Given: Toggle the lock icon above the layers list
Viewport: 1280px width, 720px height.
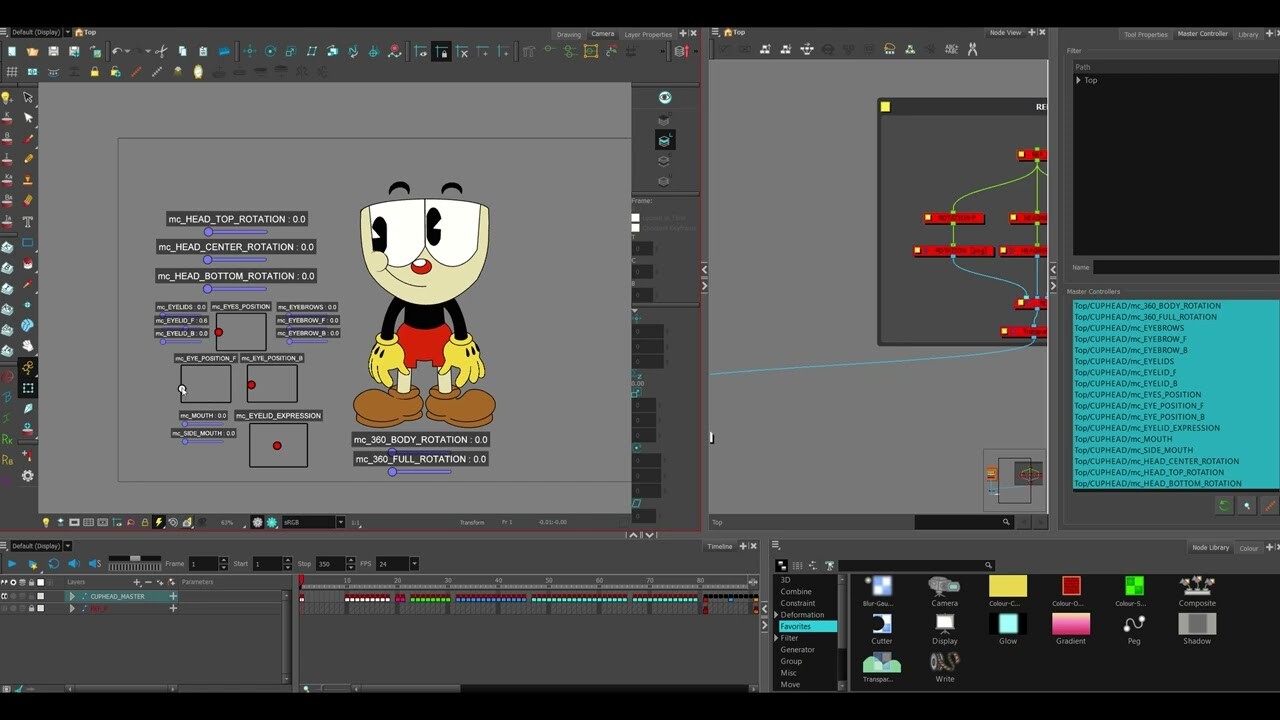Looking at the screenshot, I should 31,582.
